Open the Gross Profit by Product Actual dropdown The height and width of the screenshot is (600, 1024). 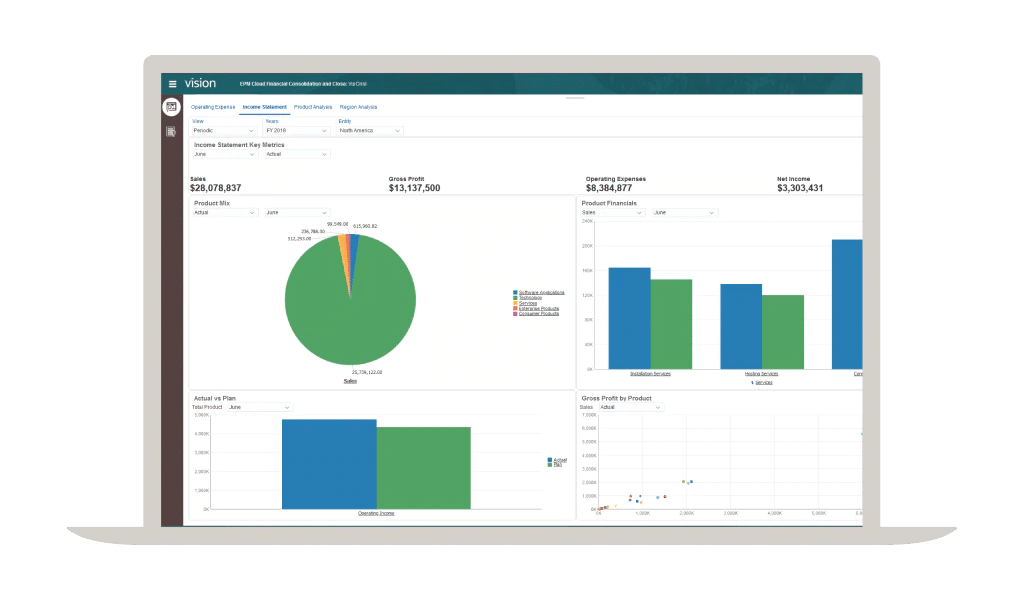[x=626, y=408]
